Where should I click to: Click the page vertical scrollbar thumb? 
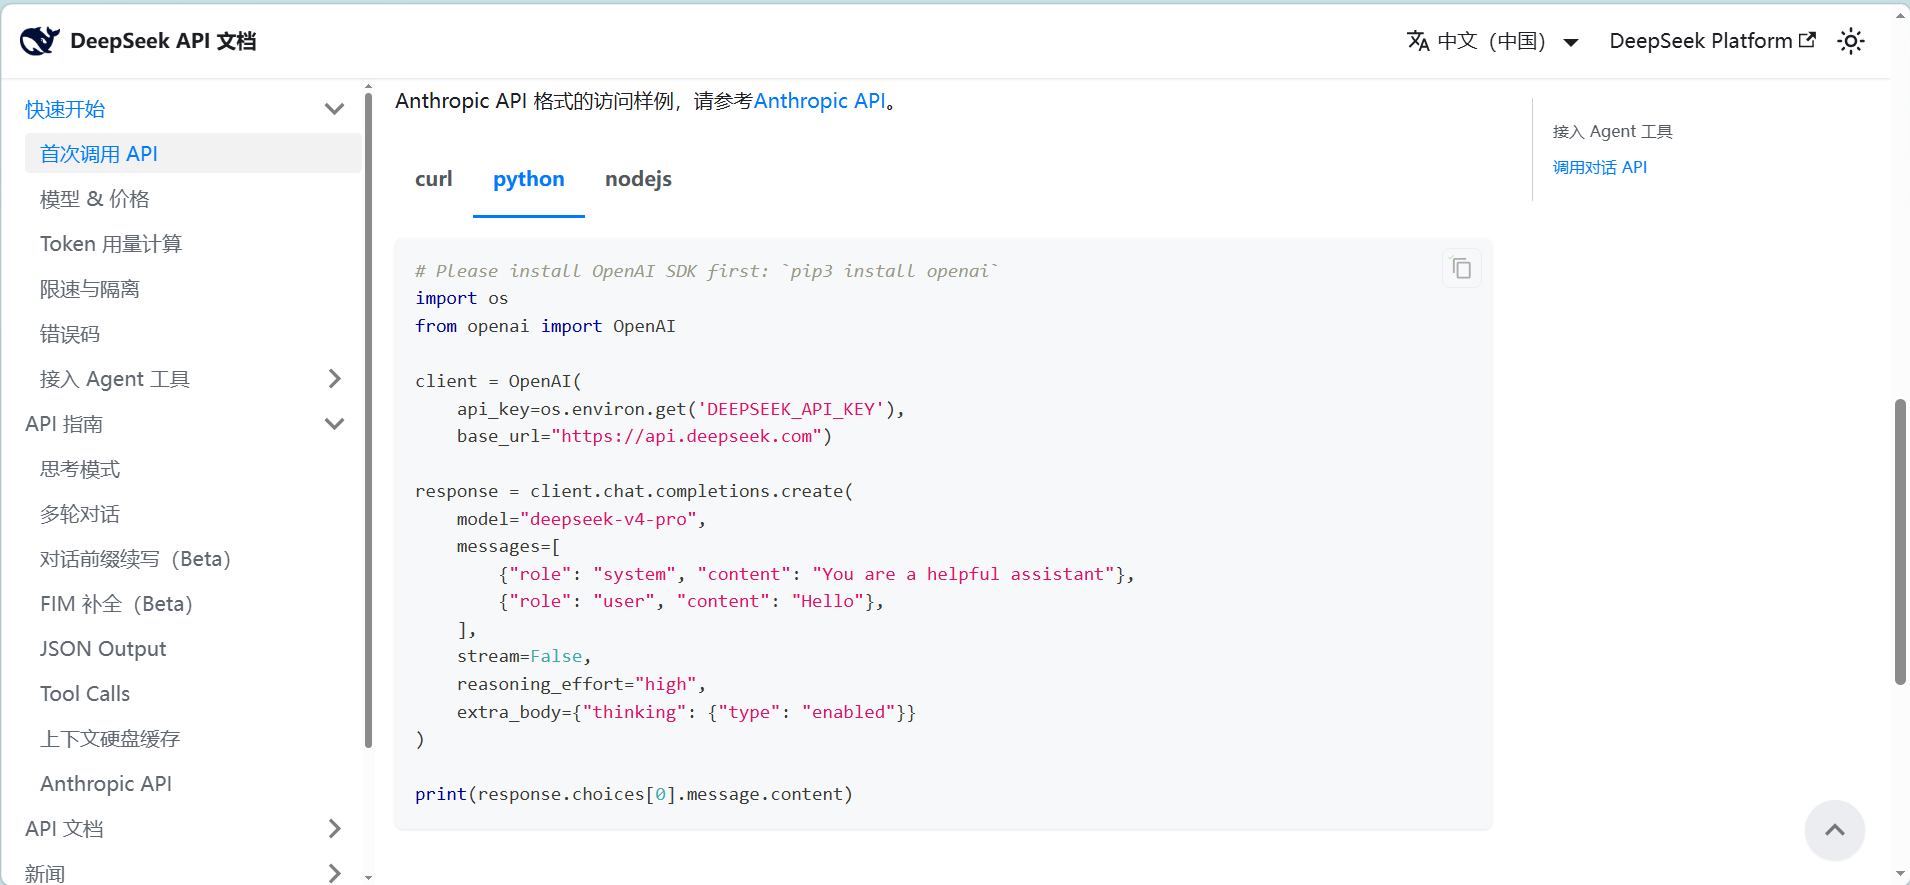click(1900, 542)
